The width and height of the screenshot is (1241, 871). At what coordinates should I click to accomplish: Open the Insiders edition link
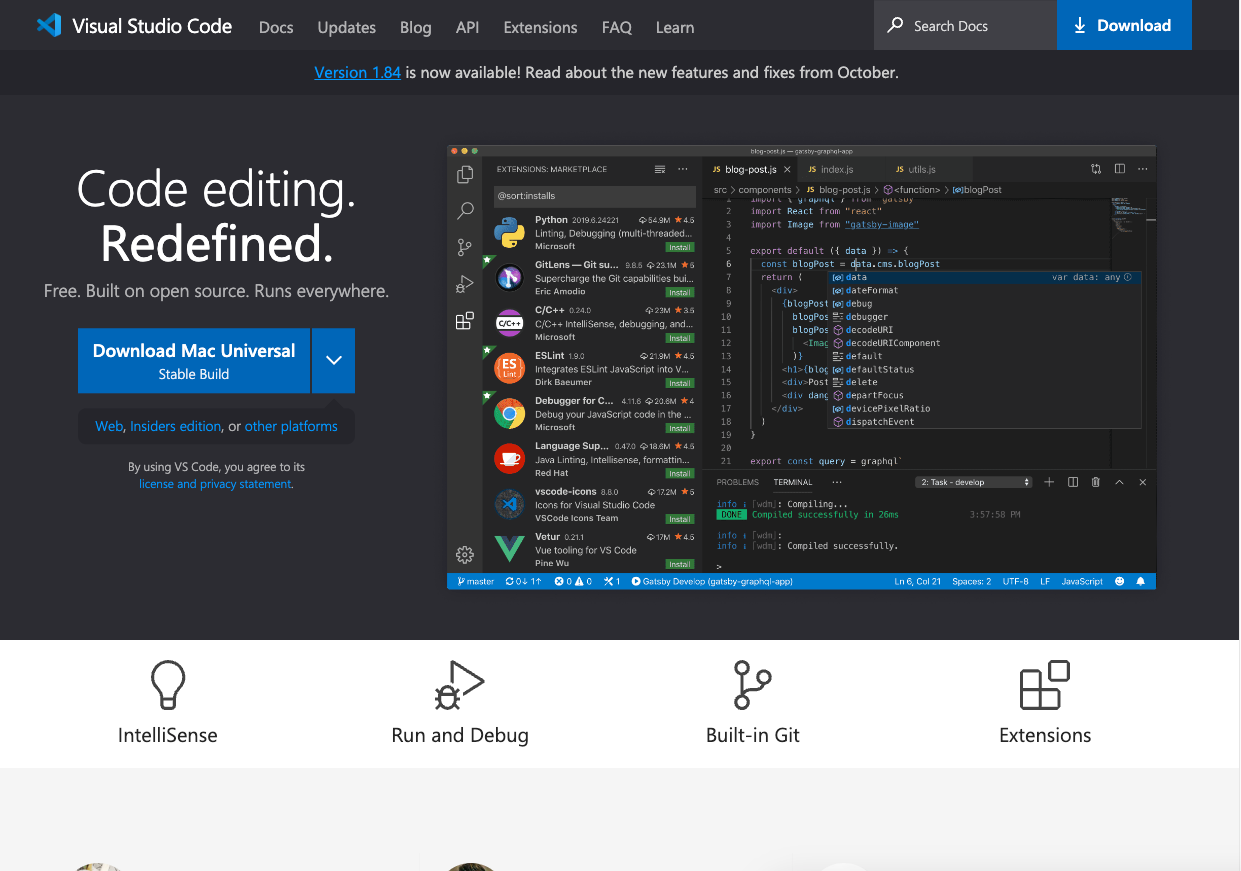175,426
